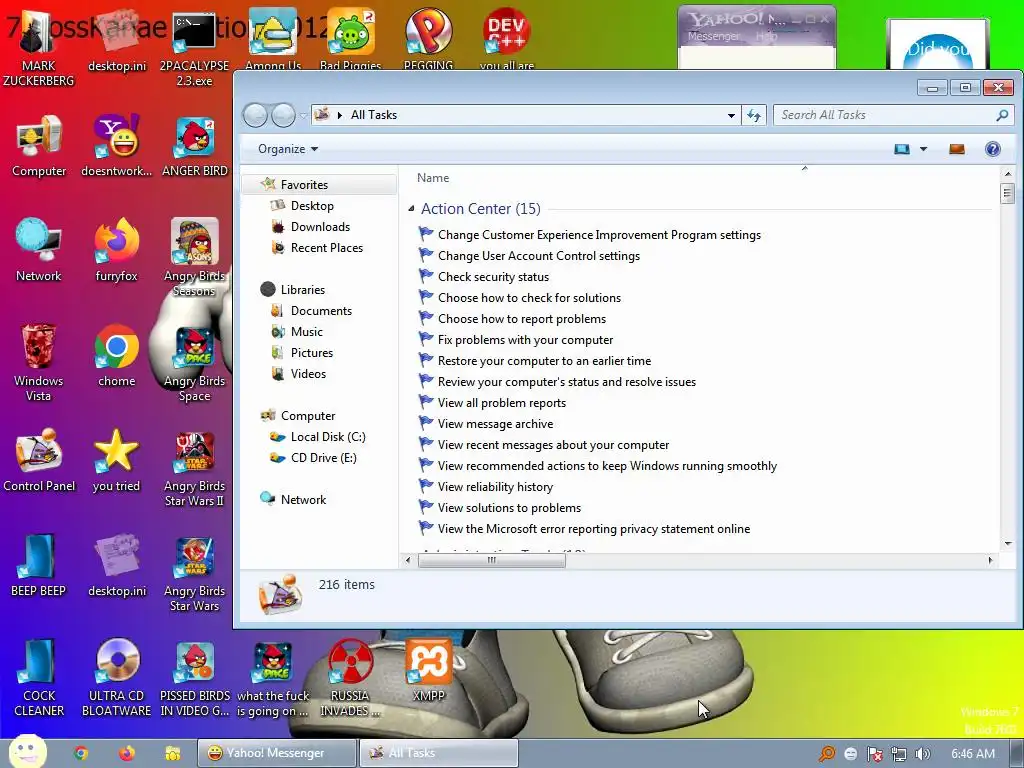The width and height of the screenshot is (1024, 768).
Task: Open the MARK ZUCKERBERG desktop icon
Action: coord(39,47)
